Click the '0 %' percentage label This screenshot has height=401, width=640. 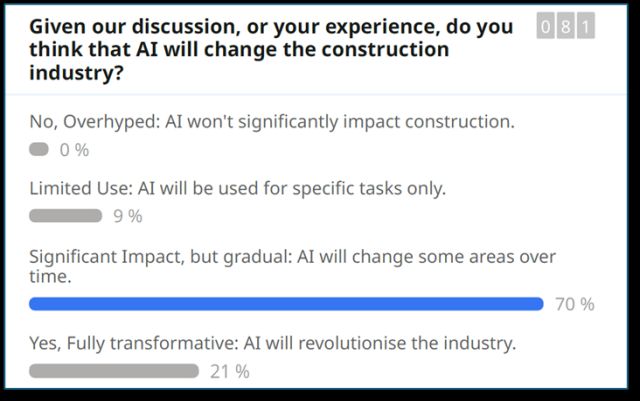click(x=74, y=150)
